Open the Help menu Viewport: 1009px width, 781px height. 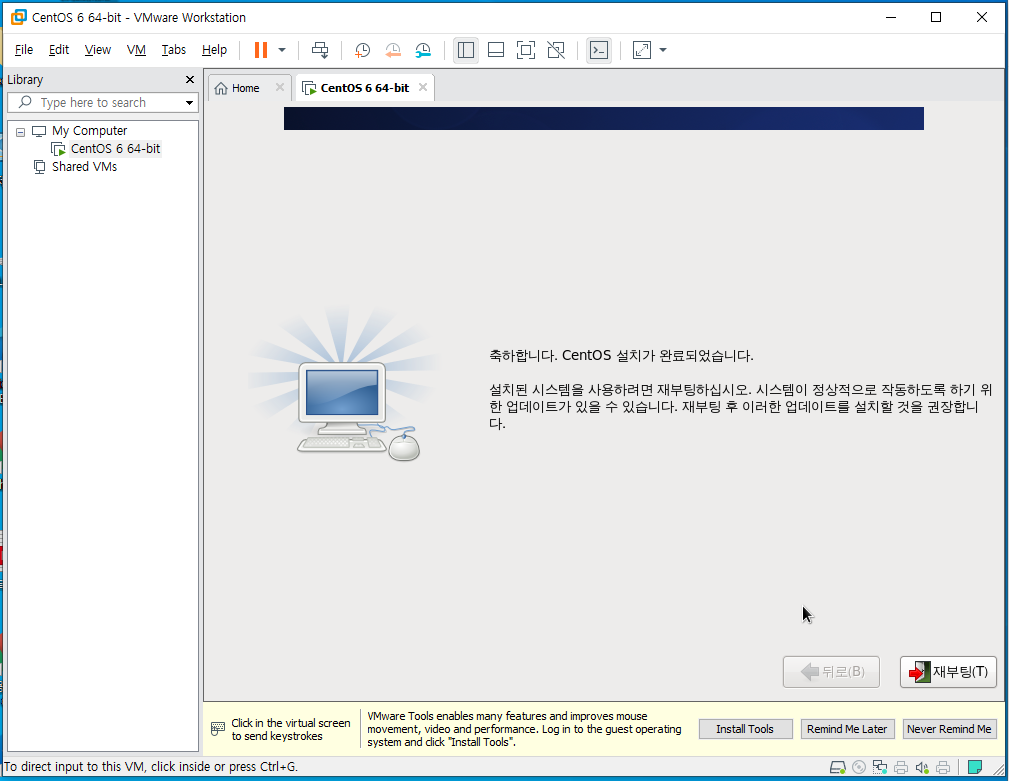(214, 50)
